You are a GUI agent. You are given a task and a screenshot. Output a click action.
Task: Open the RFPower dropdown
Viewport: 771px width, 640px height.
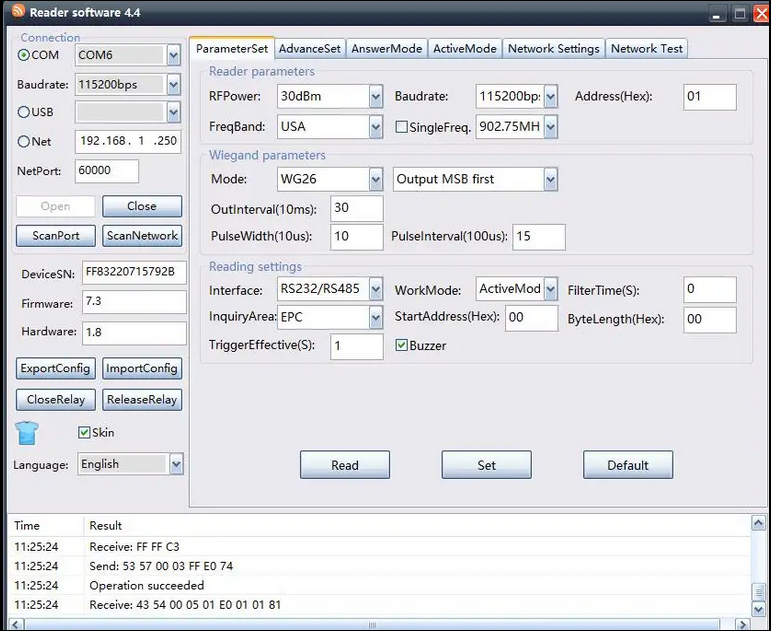(376, 97)
